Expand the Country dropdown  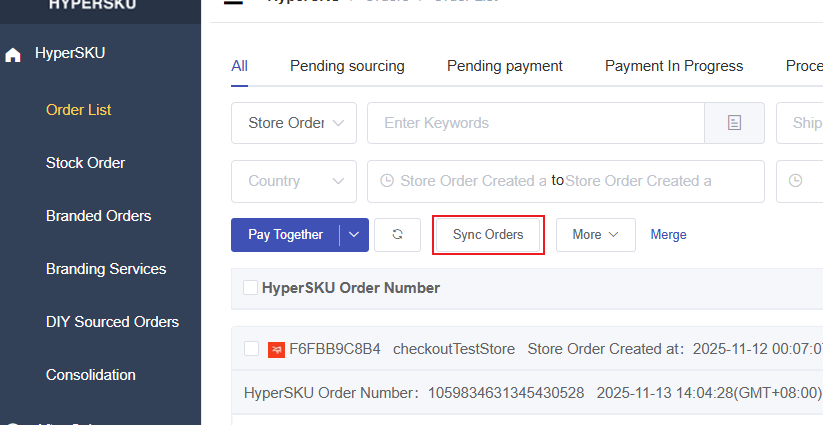[294, 181]
